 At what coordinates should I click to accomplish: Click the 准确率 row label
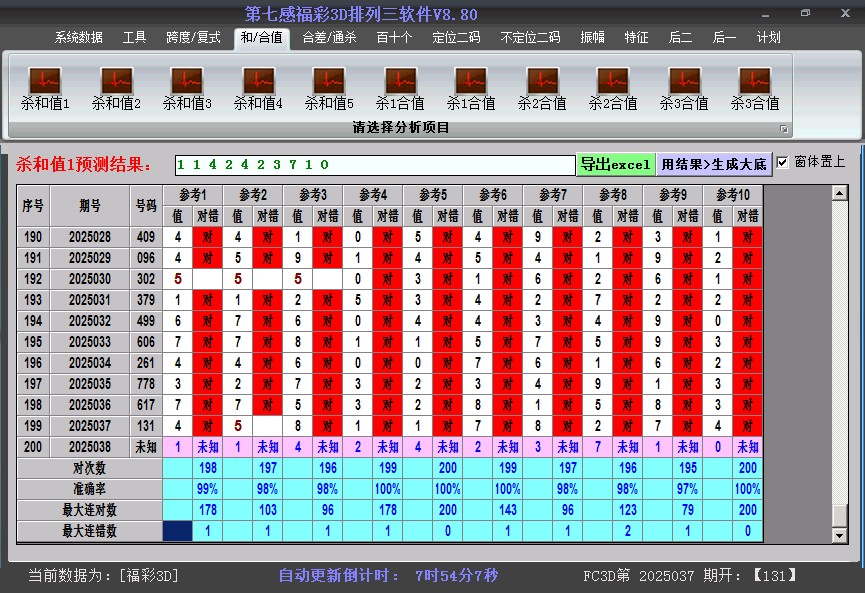(x=89, y=489)
